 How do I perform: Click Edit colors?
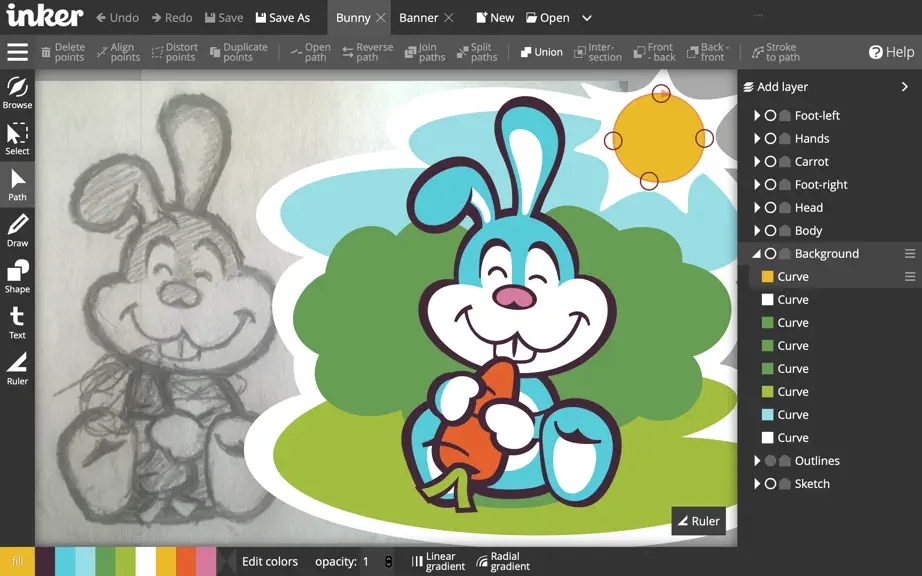pos(270,561)
